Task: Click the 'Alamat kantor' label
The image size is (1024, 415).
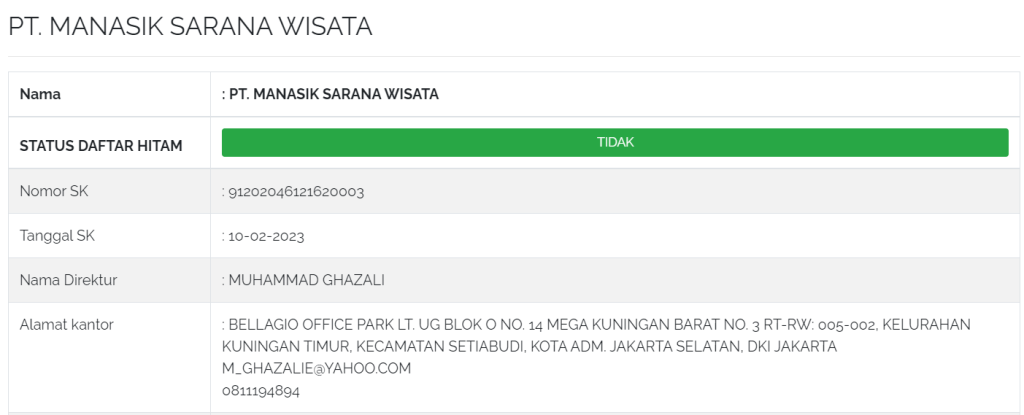Action: [x=66, y=325]
